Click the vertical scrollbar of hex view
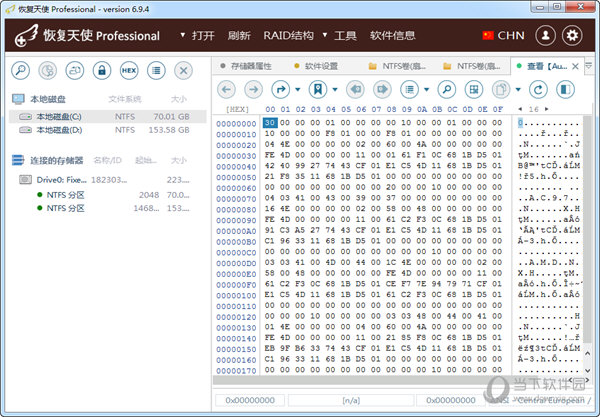 (587, 230)
